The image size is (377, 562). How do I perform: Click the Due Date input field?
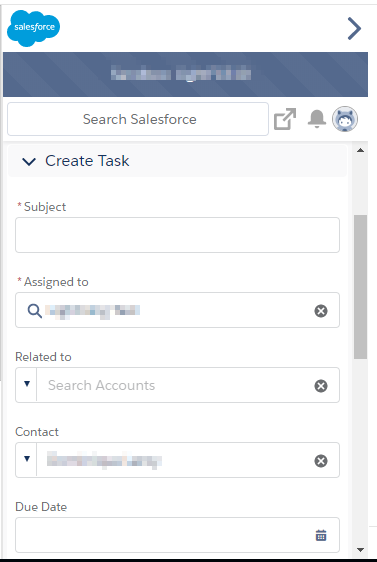177,535
